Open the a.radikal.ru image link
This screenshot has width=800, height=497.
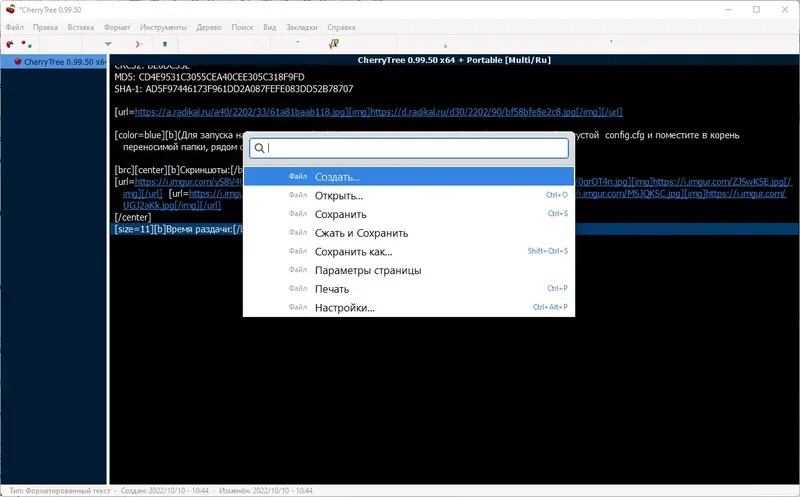click(x=241, y=112)
